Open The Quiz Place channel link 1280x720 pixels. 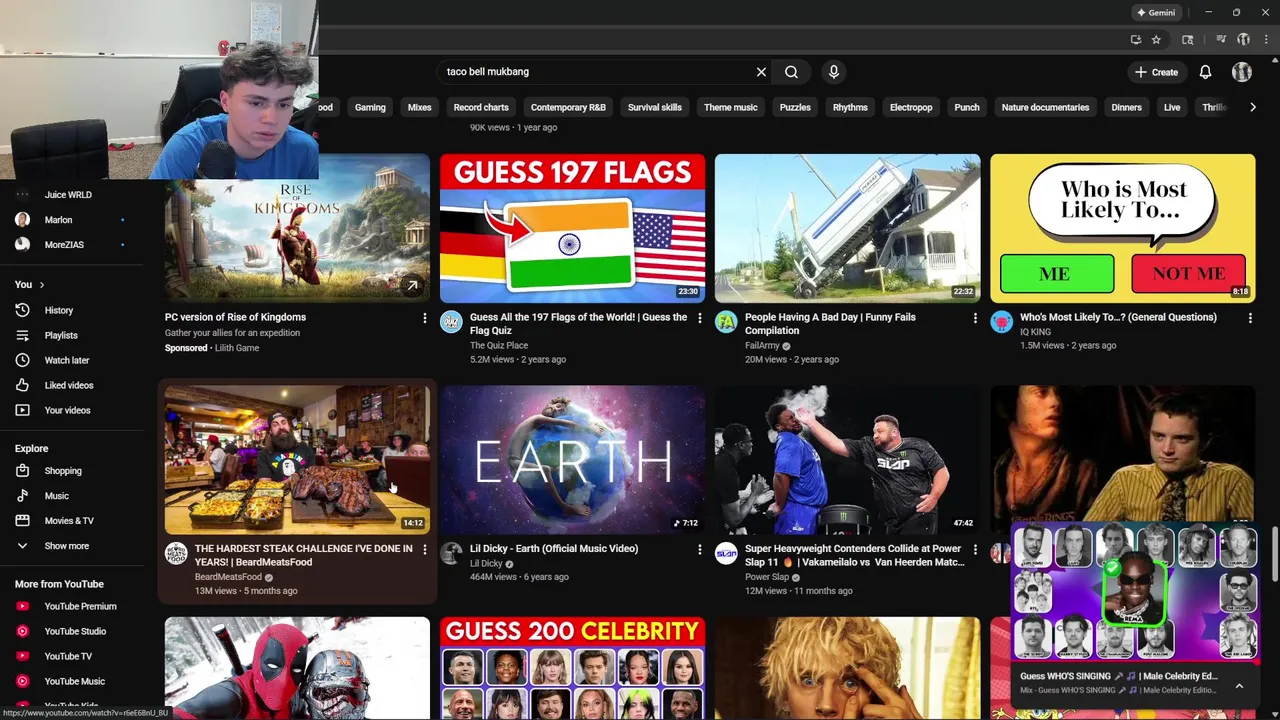pyautogui.click(x=499, y=346)
